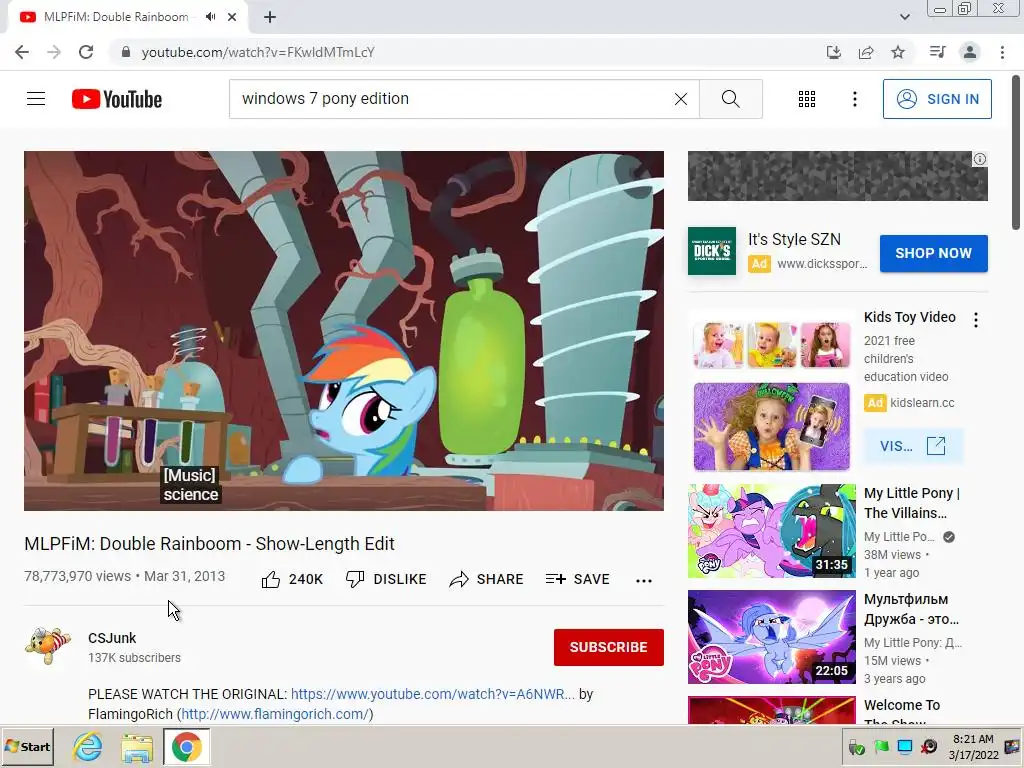
Task: Open the Action Center flag tray icon
Action: [881, 747]
